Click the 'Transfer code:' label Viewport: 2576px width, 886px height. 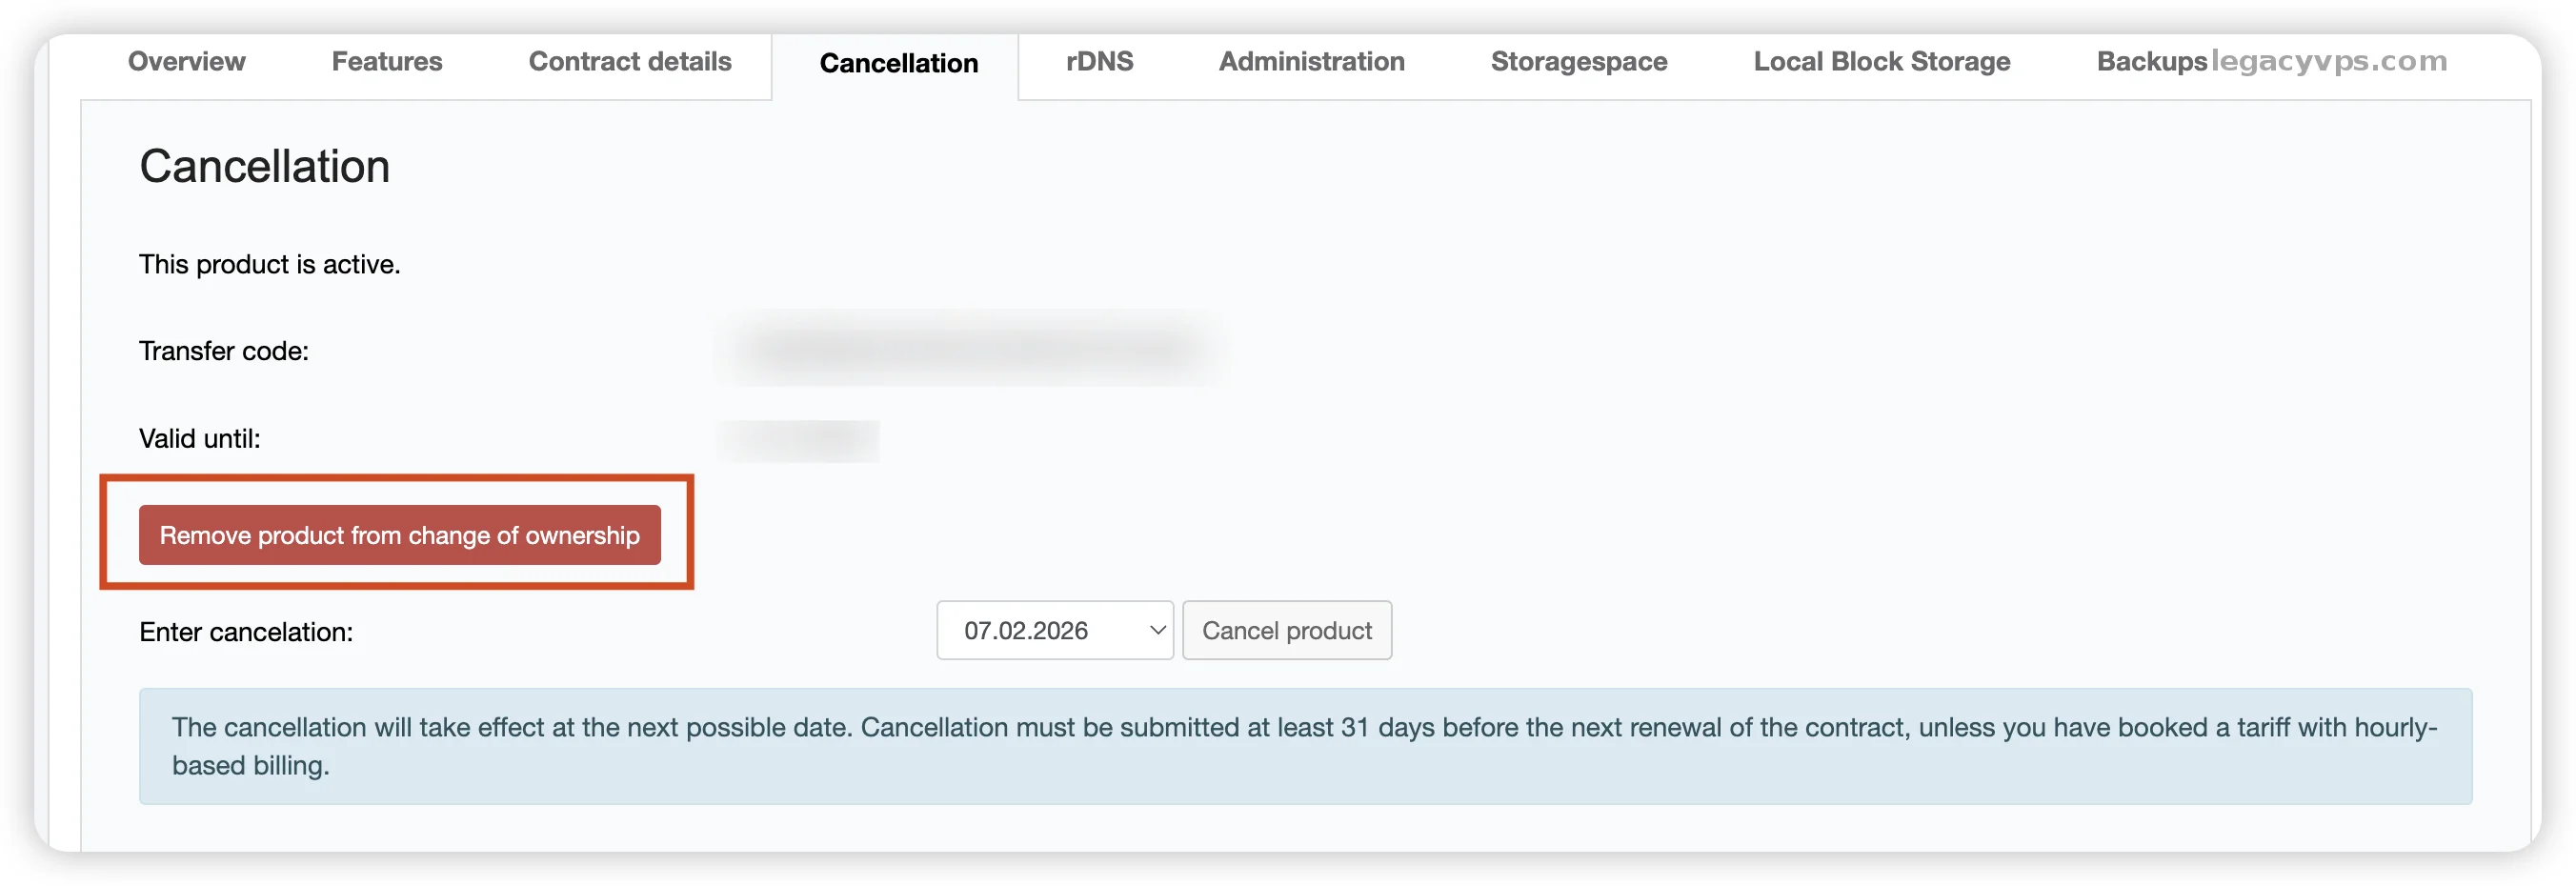click(224, 351)
